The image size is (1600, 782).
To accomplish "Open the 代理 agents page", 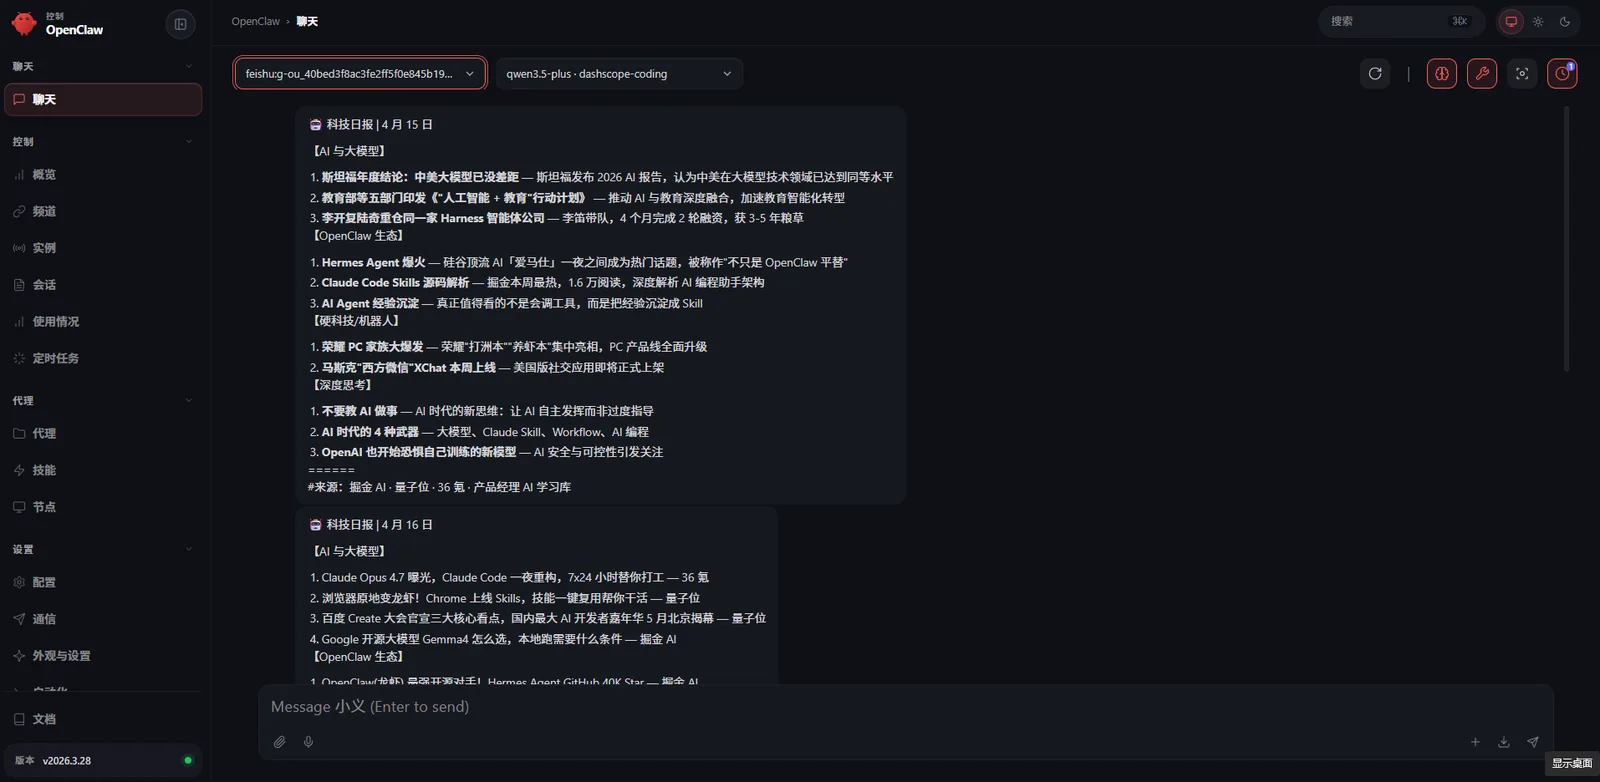I will pos(103,434).
